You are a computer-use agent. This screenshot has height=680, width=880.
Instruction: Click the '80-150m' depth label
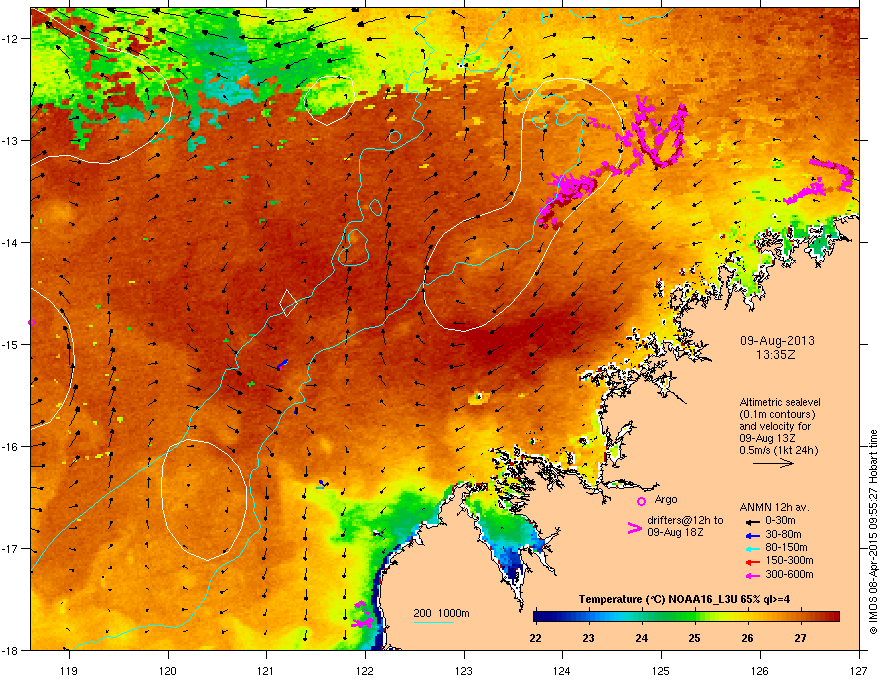click(786, 548)
